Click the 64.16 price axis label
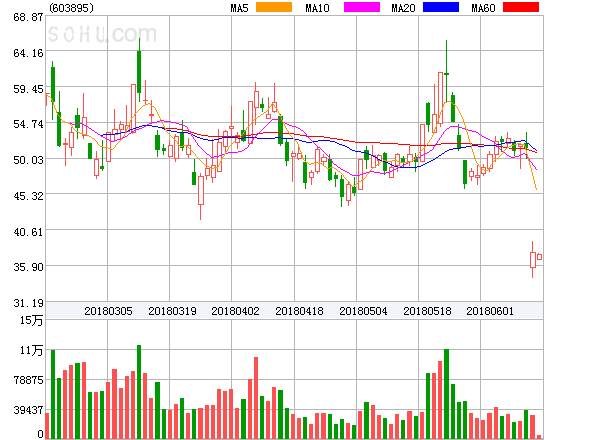600x440 pixels. pos(28,53)
